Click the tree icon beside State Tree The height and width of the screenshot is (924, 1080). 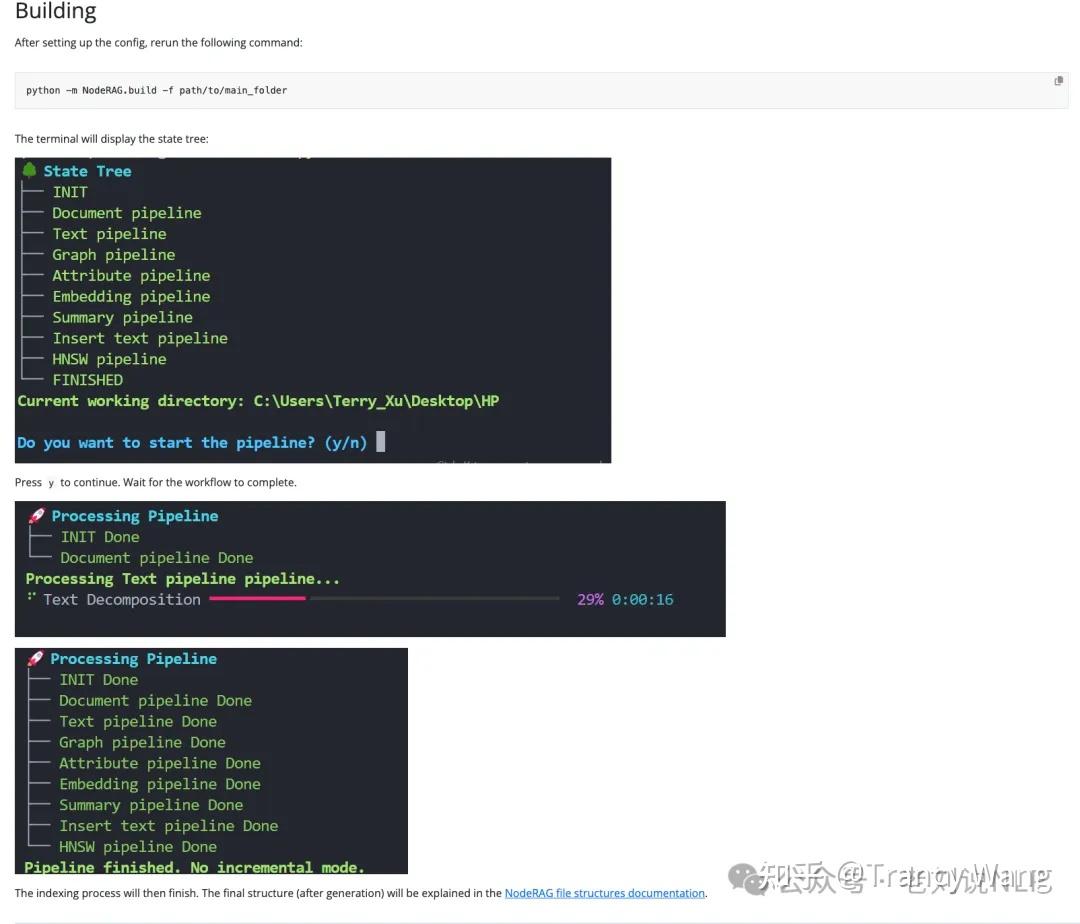(x=29, y=170)
